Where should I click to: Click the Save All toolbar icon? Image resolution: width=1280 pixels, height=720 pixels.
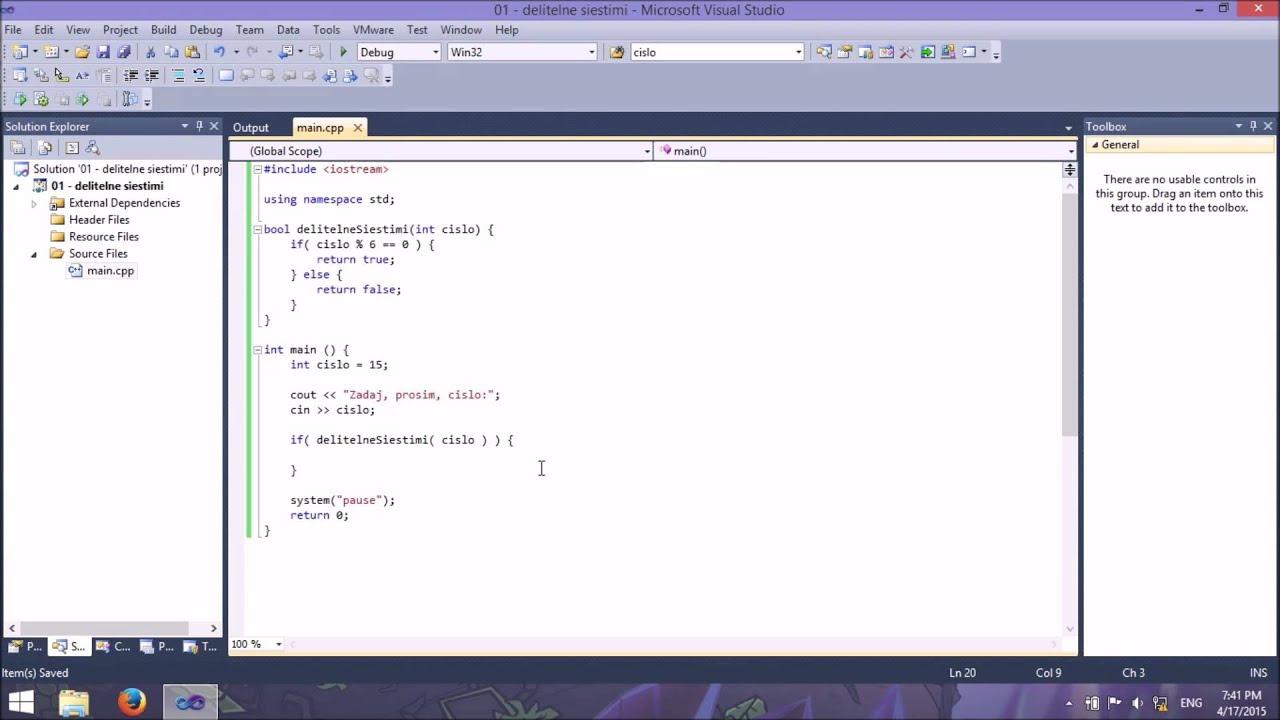124,52
